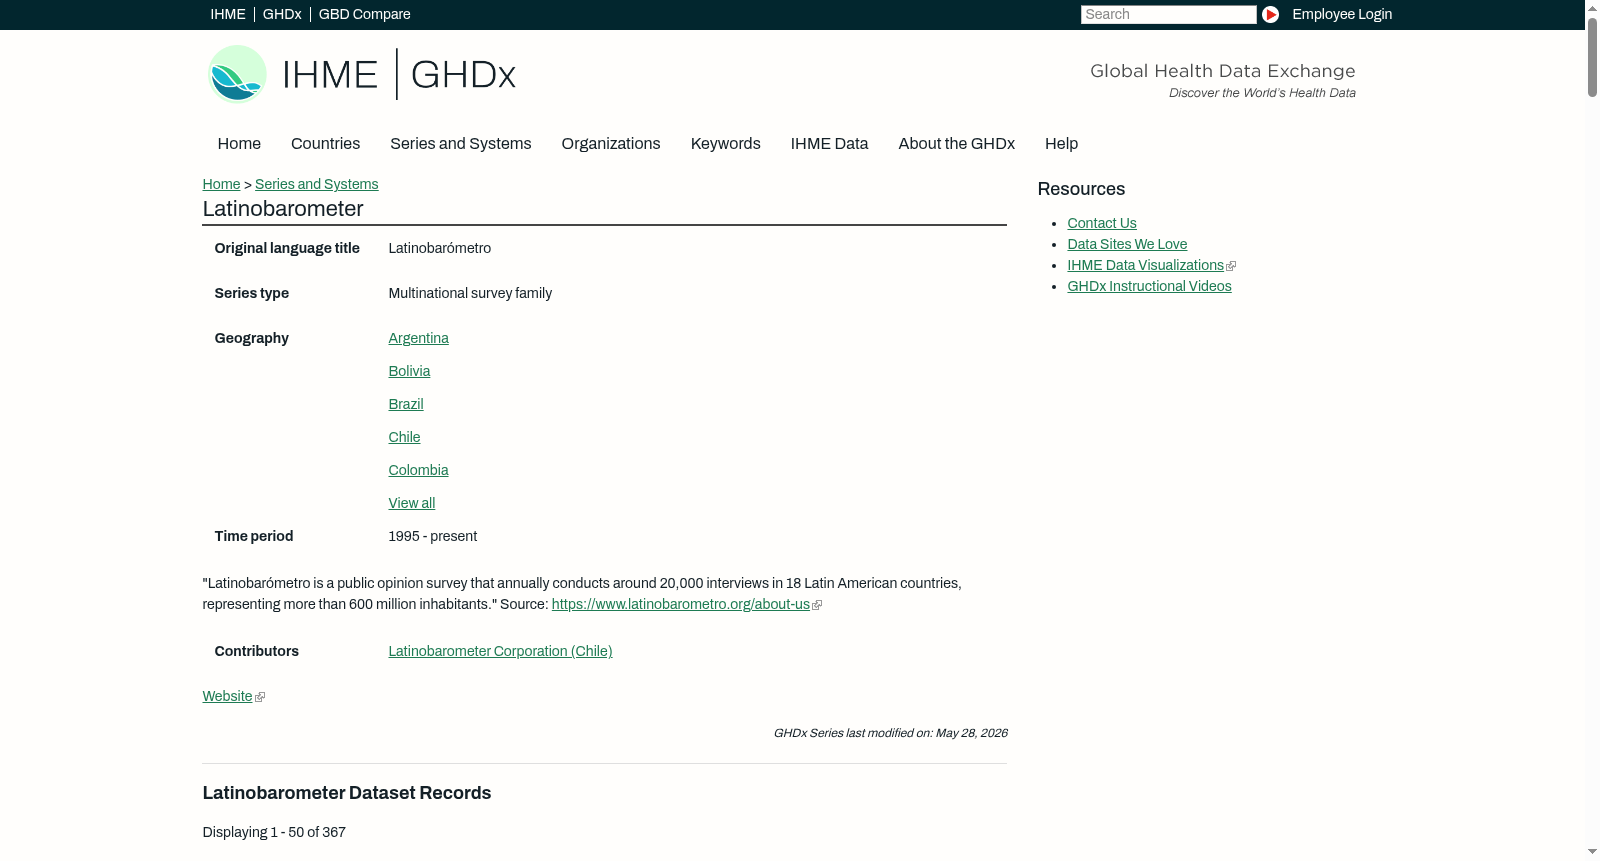Click Series and Systems breadcrumb link
The image size is (1600, 861).
tap(317, 184)
